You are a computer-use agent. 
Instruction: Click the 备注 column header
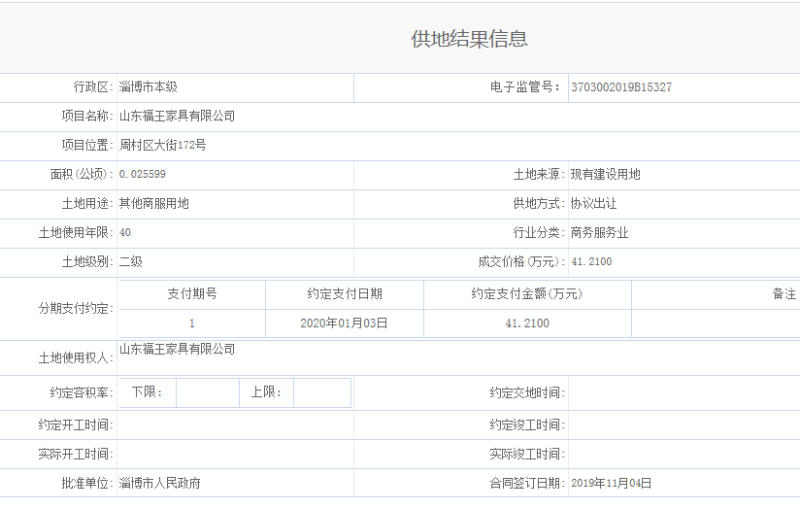[784, 294]
